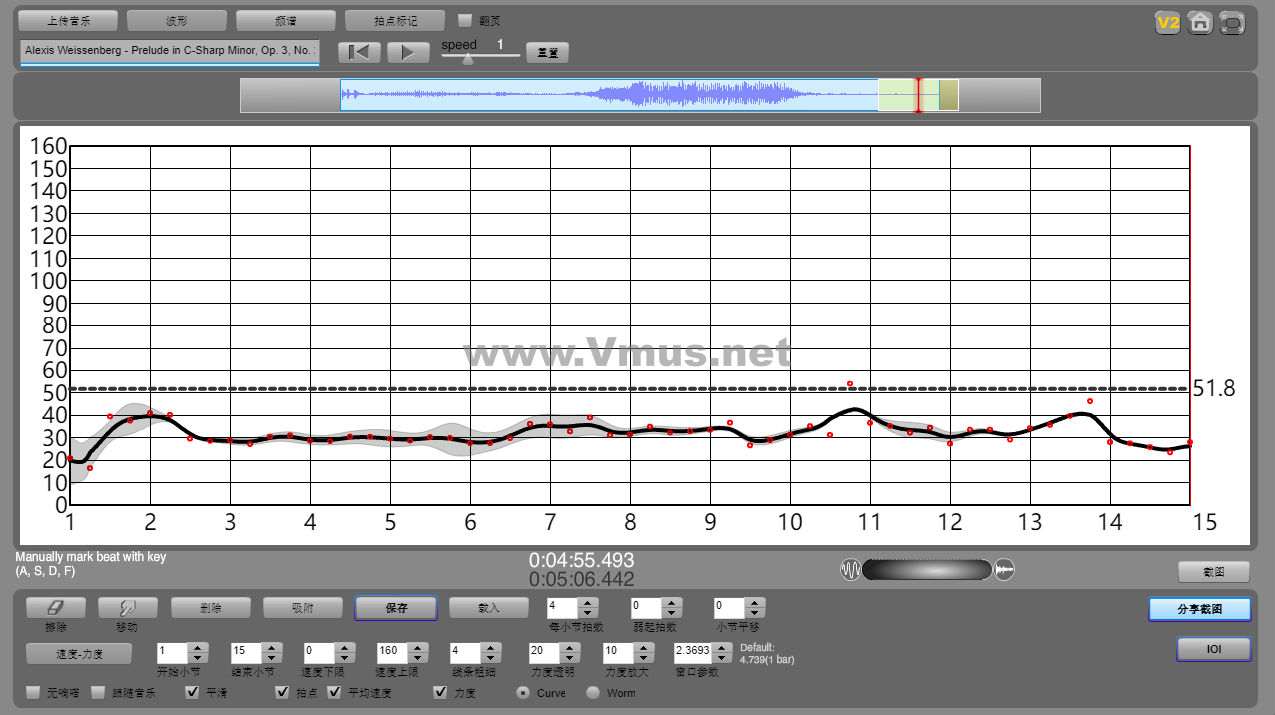Screen dimensions: 1275x715
Task: Click the dense waveform icon right of zoom bar
Action: (x=1005, y=570)
